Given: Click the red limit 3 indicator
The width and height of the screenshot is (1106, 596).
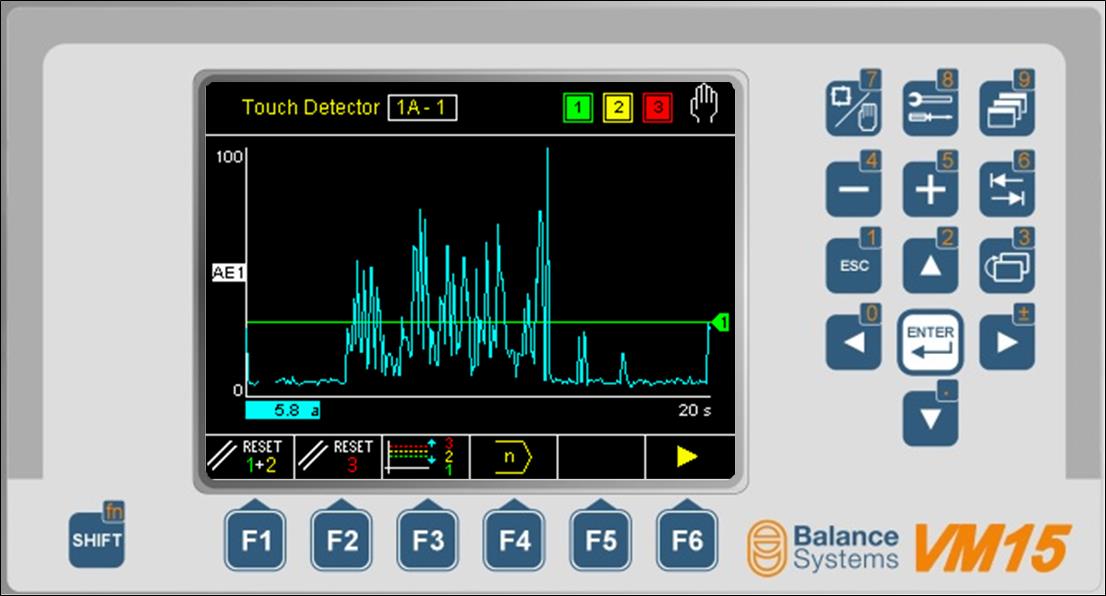Looking at the screenshot, I should (x=657, y=108).
